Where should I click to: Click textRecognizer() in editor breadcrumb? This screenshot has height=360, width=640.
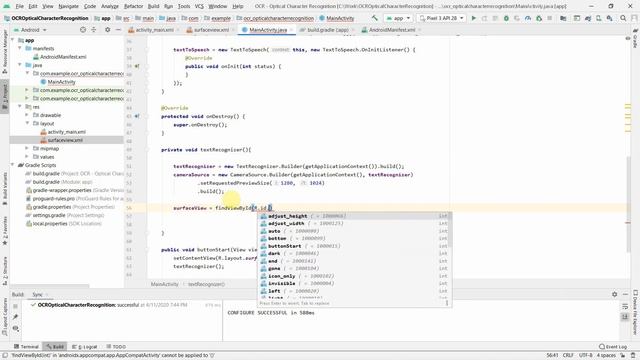click(206, 284)
